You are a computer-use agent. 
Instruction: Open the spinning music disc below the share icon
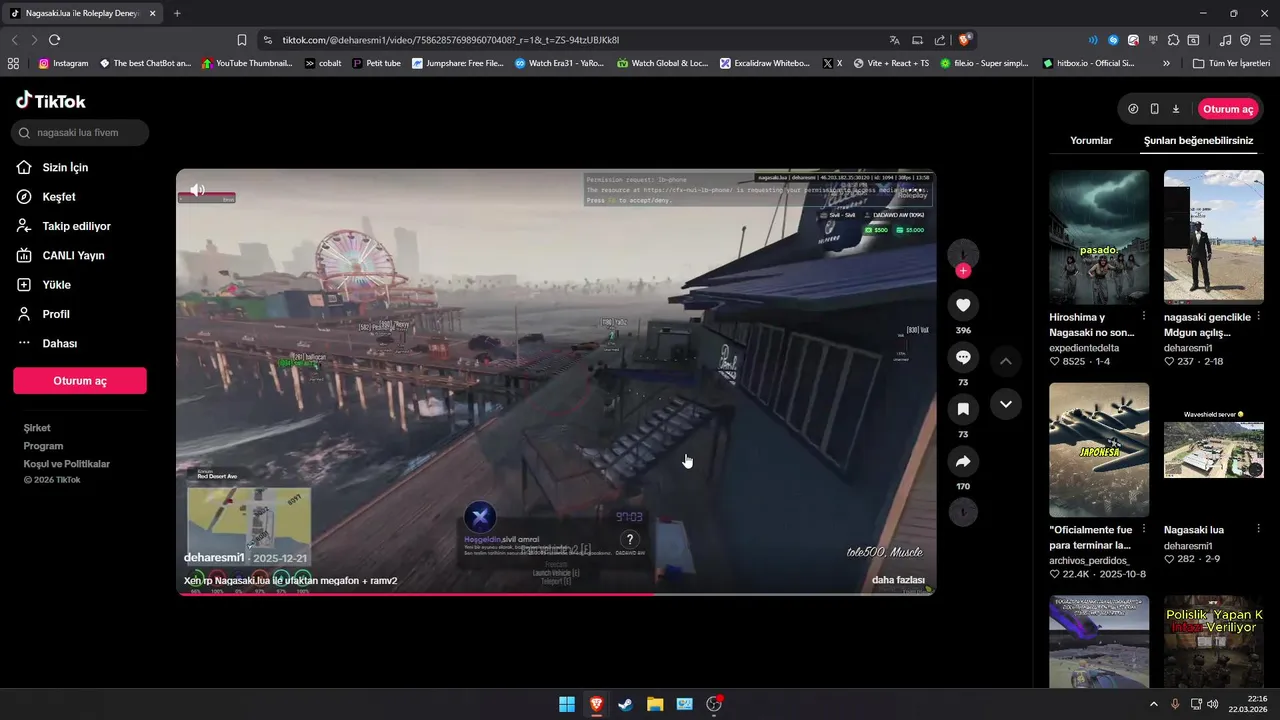(x=963, y=512)
